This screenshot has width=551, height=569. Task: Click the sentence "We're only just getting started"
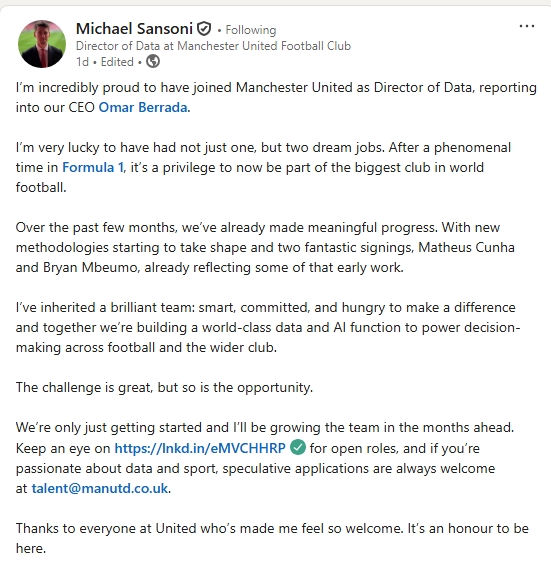click(265, 427)
